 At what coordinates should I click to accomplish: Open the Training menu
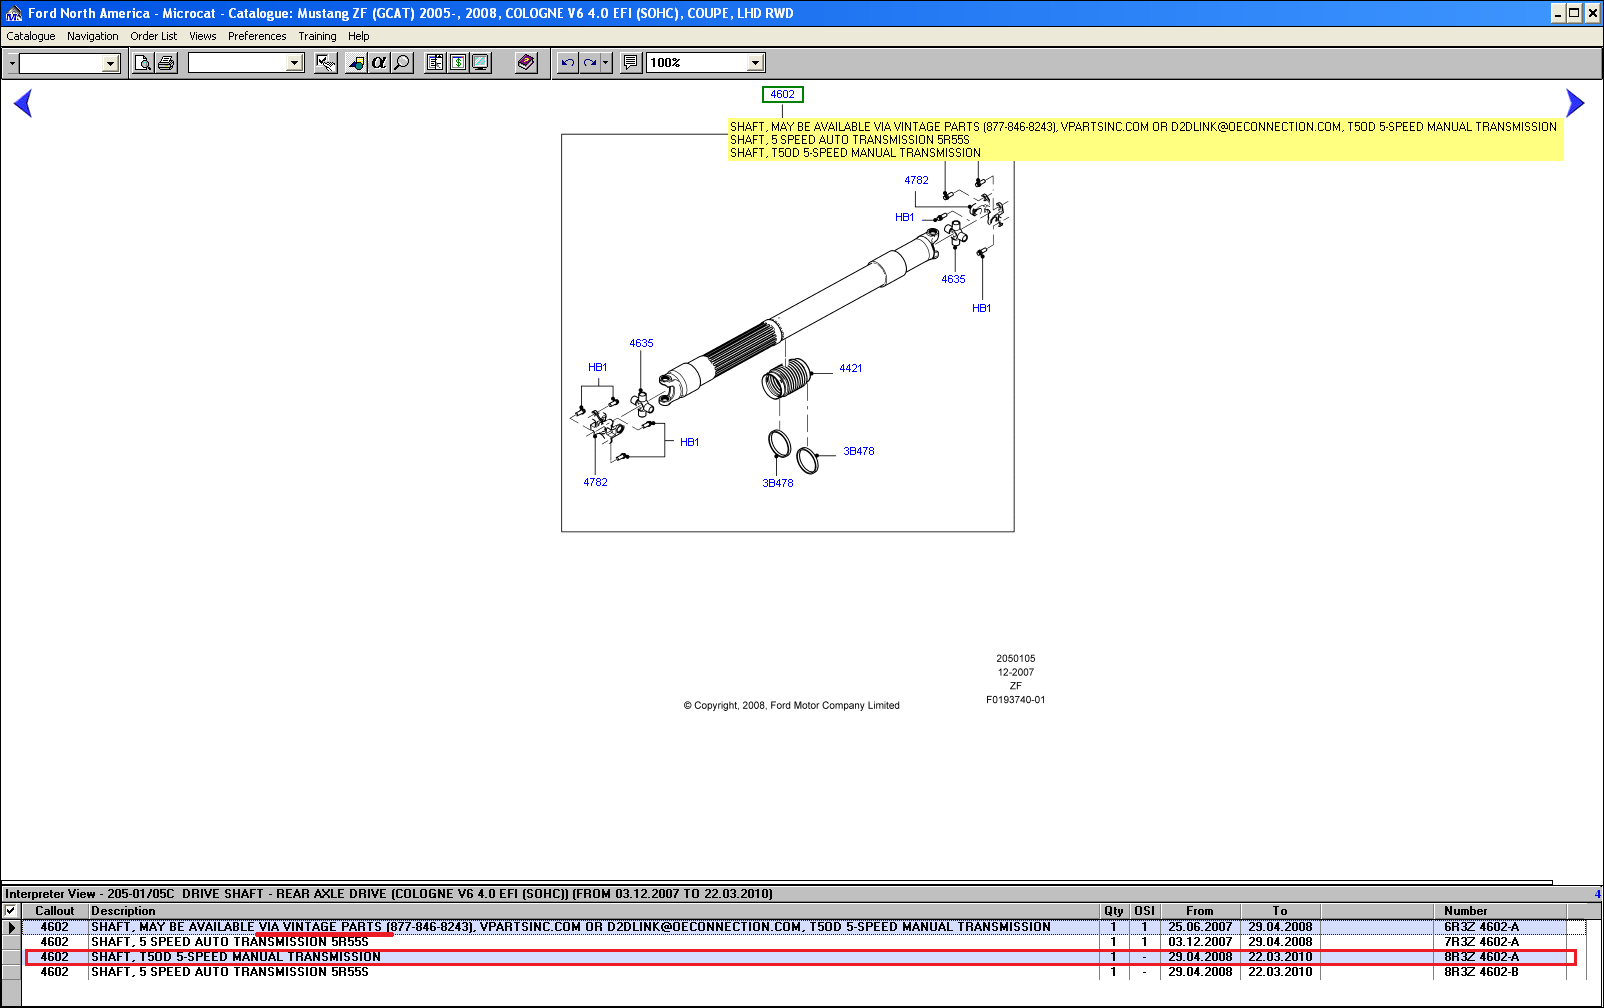(x=317, y=36)
